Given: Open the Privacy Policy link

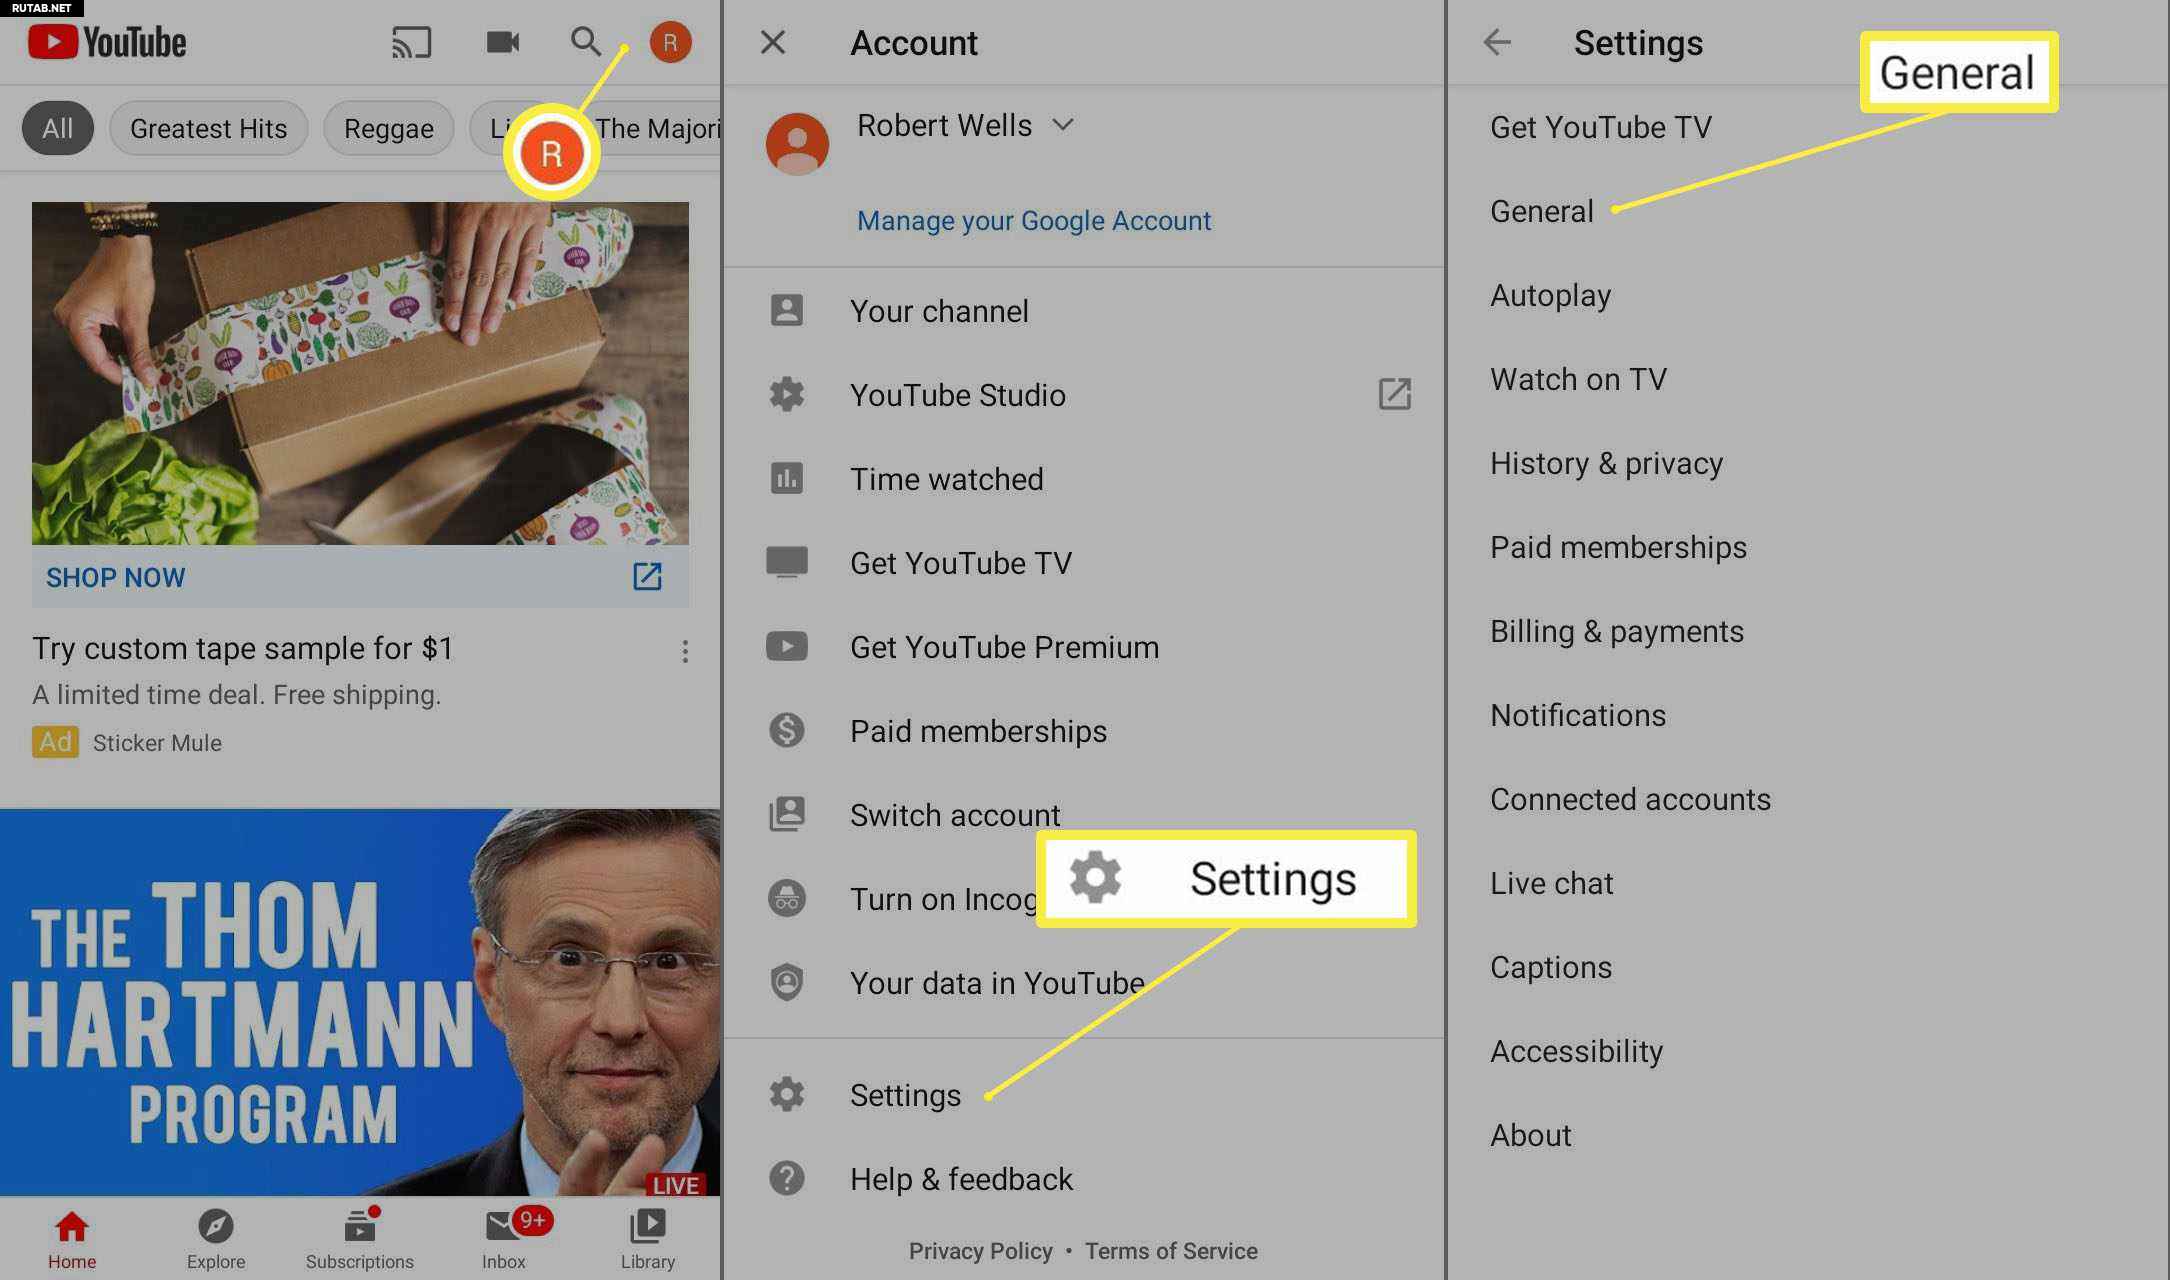Looking at the screenshot, I should click(x=980, y=1251).
